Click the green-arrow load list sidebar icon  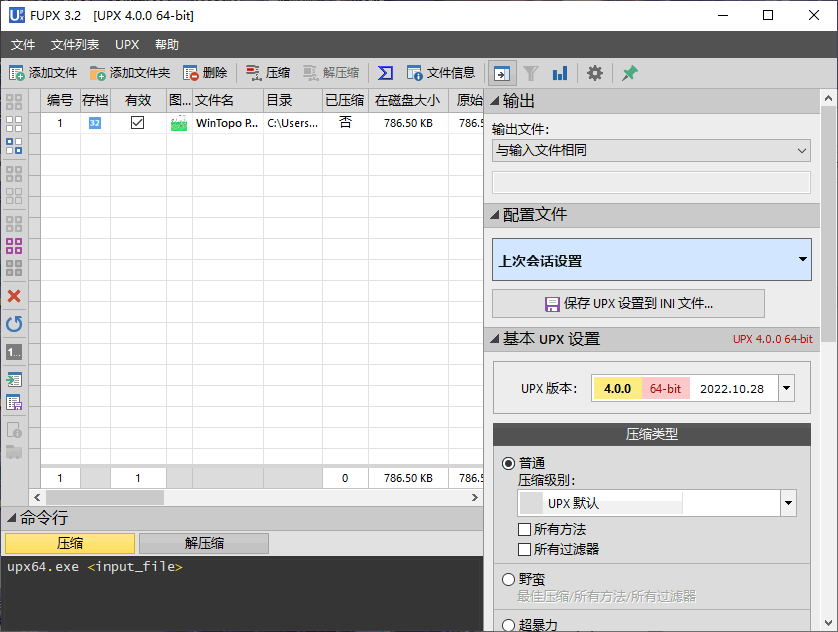(14, 380)
